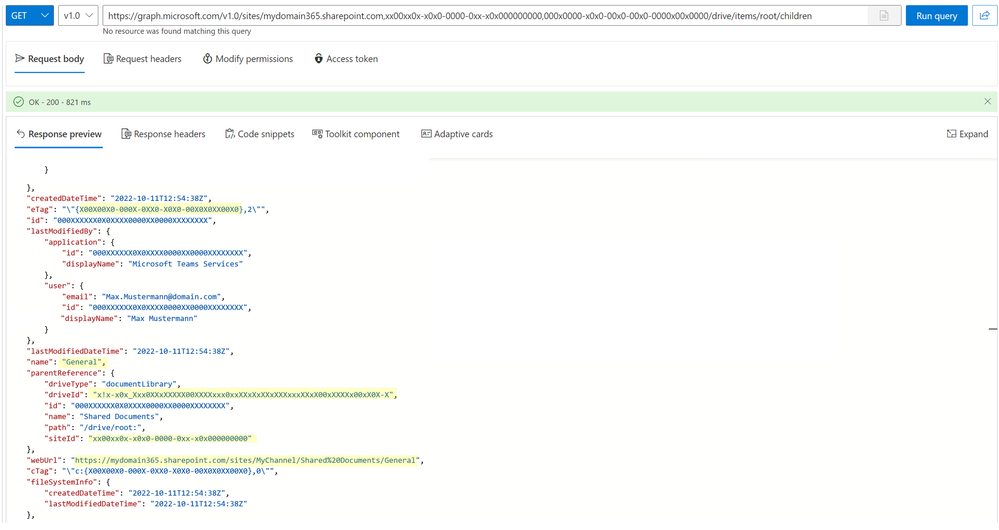The height and width of the screenshot is (530, 999).
Task: Open the Toolkit component tab
Action: (356, 134)
